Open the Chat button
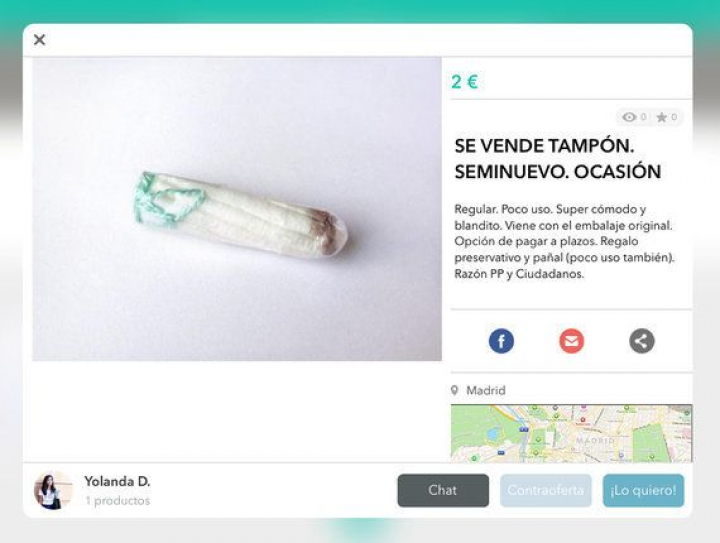 coord(443,490)
